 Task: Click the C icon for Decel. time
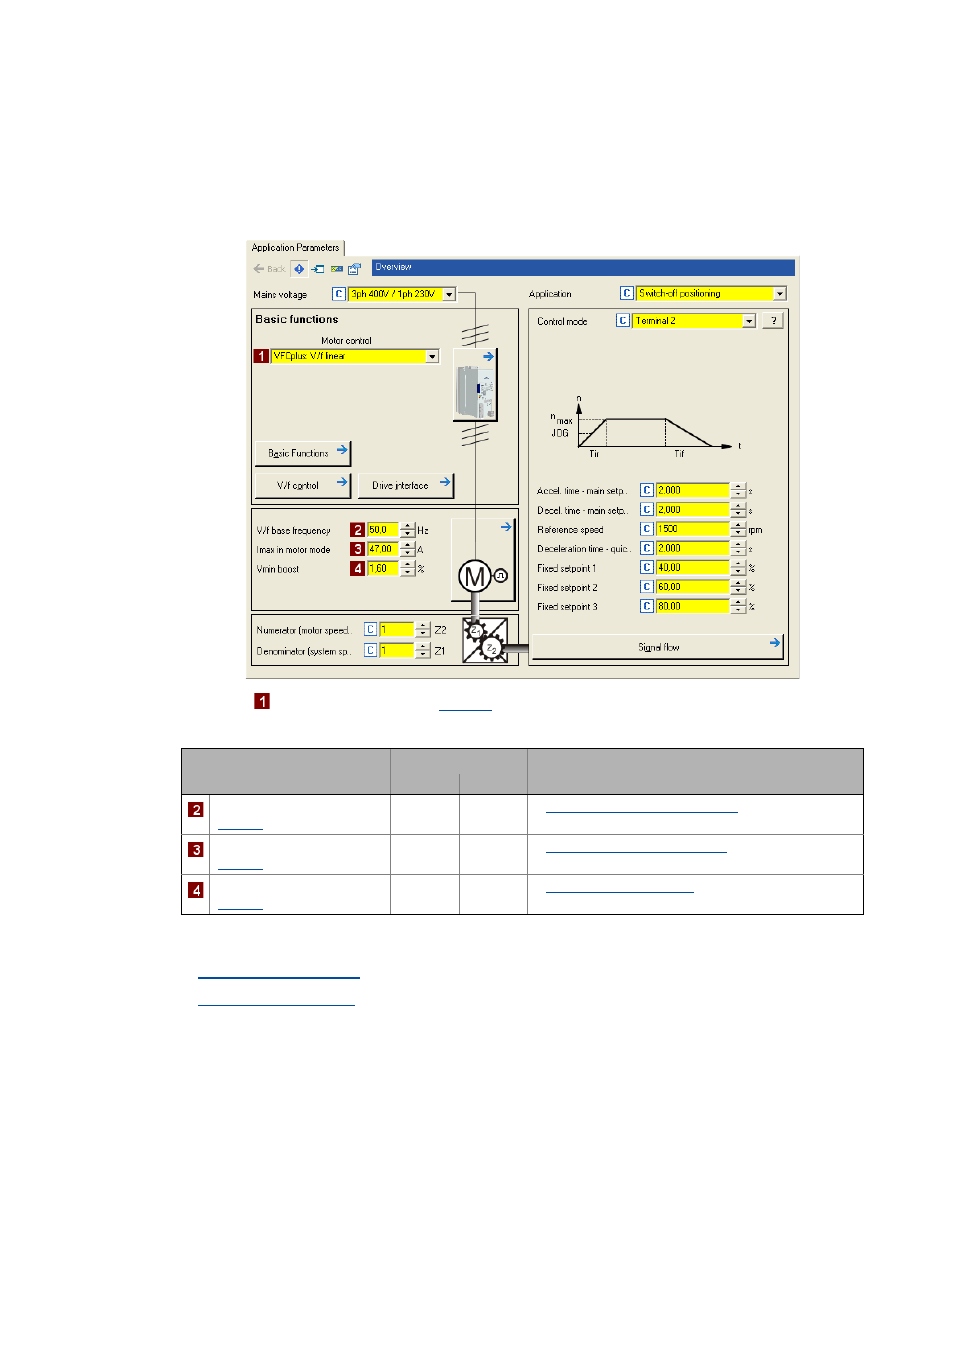[x=647, y=509]
